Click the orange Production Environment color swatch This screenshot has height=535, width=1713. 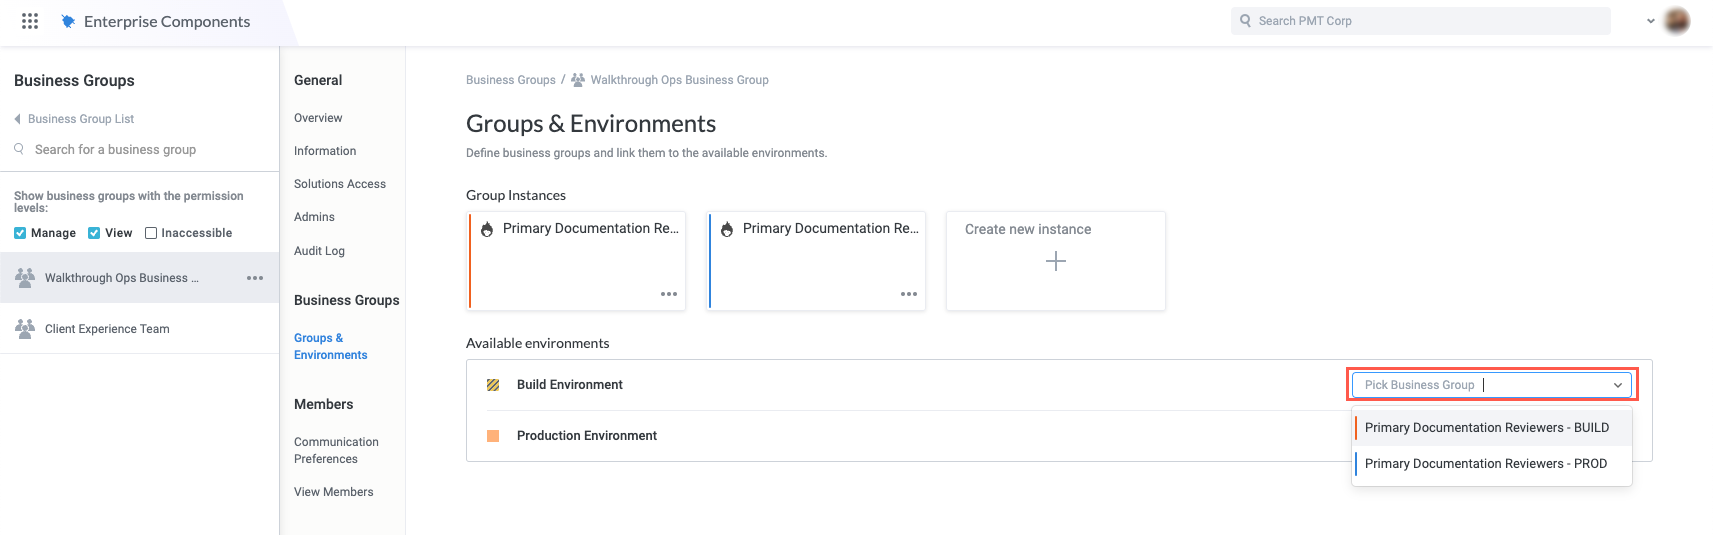[x=493, y=436]
